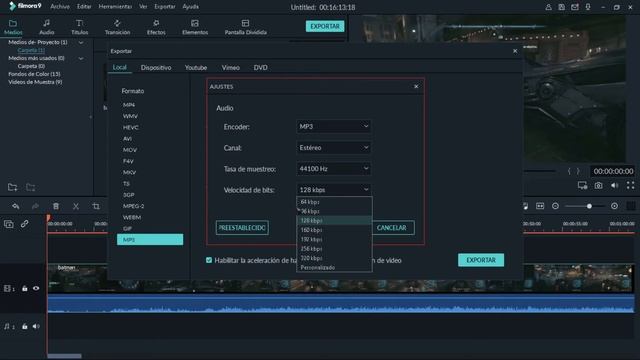Click the zoom-to-fit timeline icon

click(x=540, y=206)
